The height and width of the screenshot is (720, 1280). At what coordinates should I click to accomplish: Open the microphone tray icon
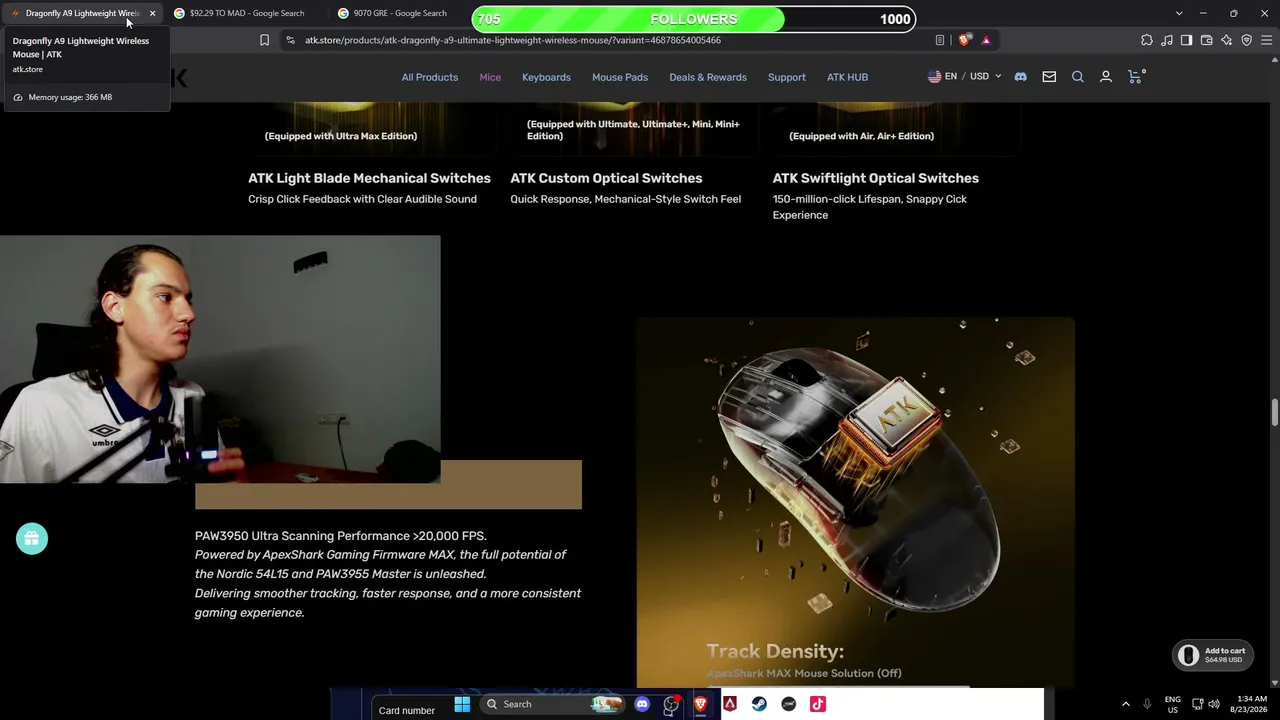[x=1147, y=704]
